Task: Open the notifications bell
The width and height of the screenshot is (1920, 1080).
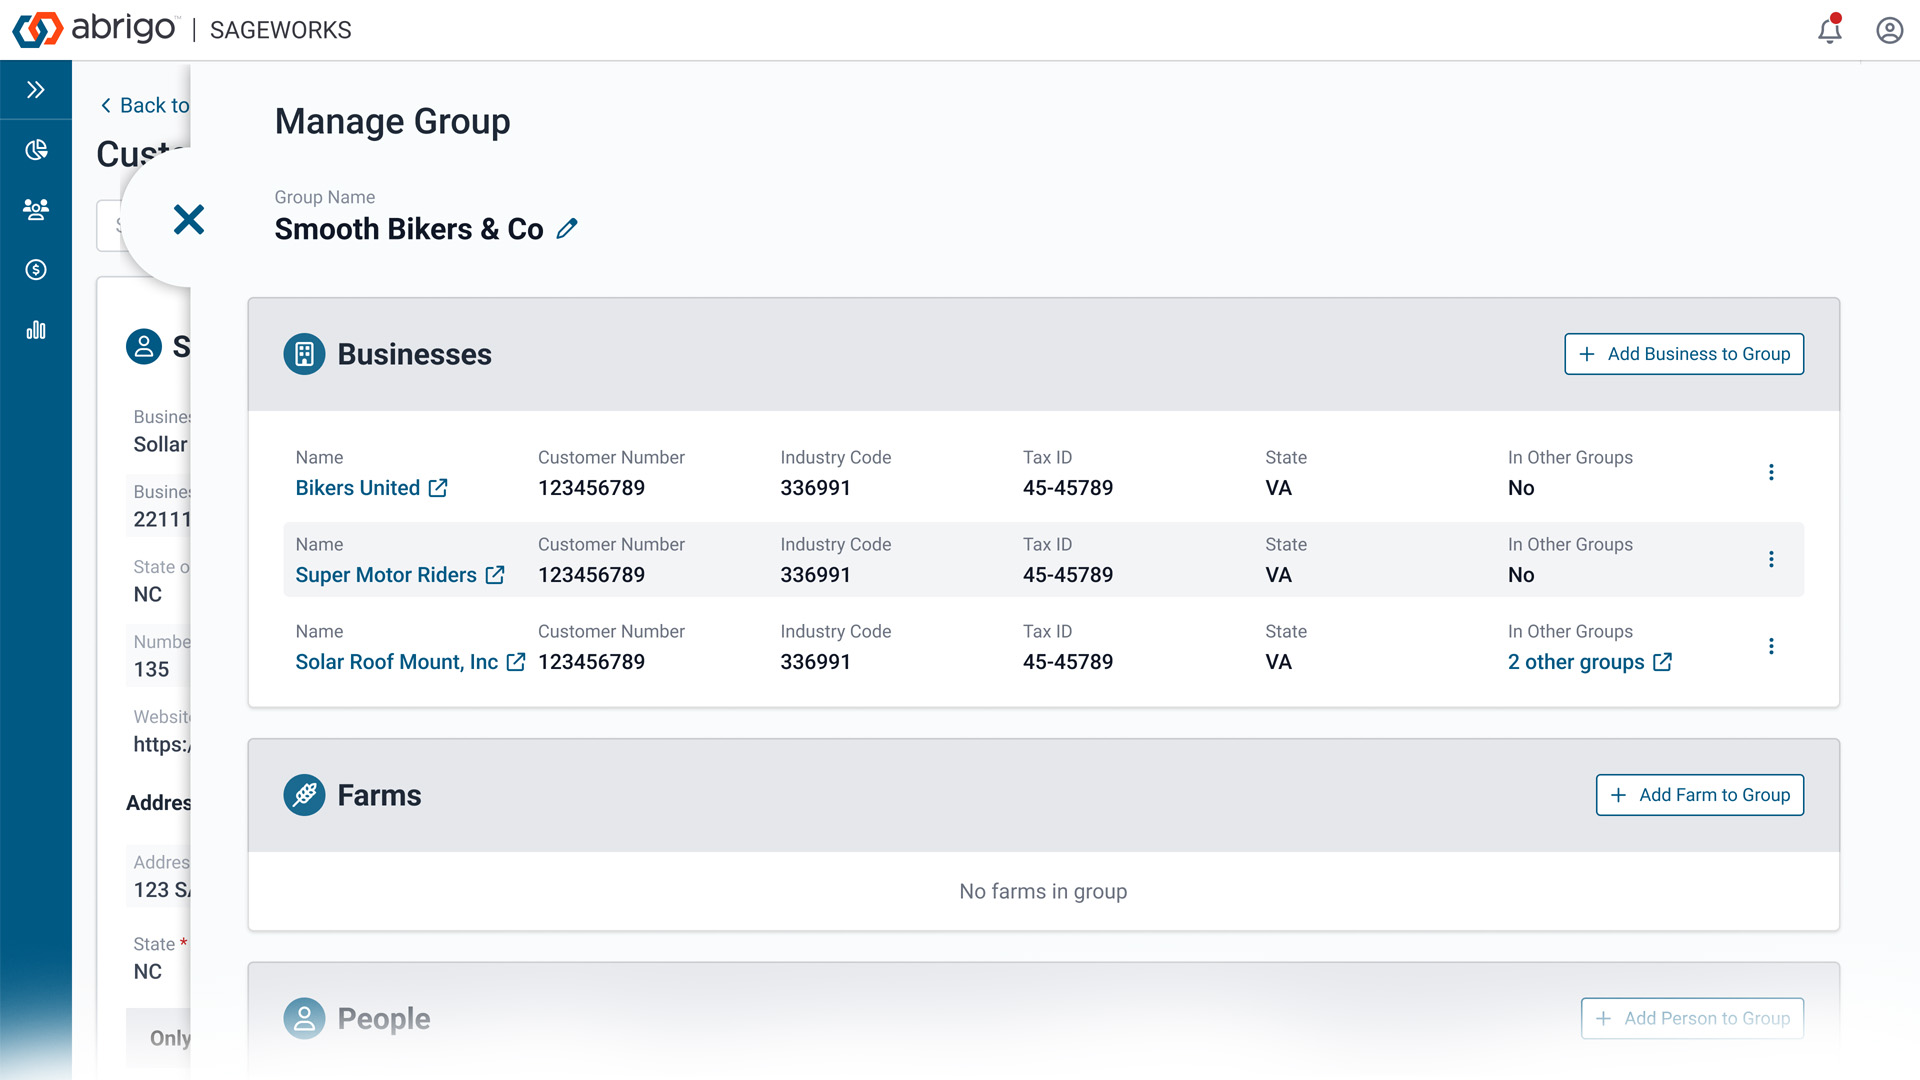Action: (x=1829, y=30)
